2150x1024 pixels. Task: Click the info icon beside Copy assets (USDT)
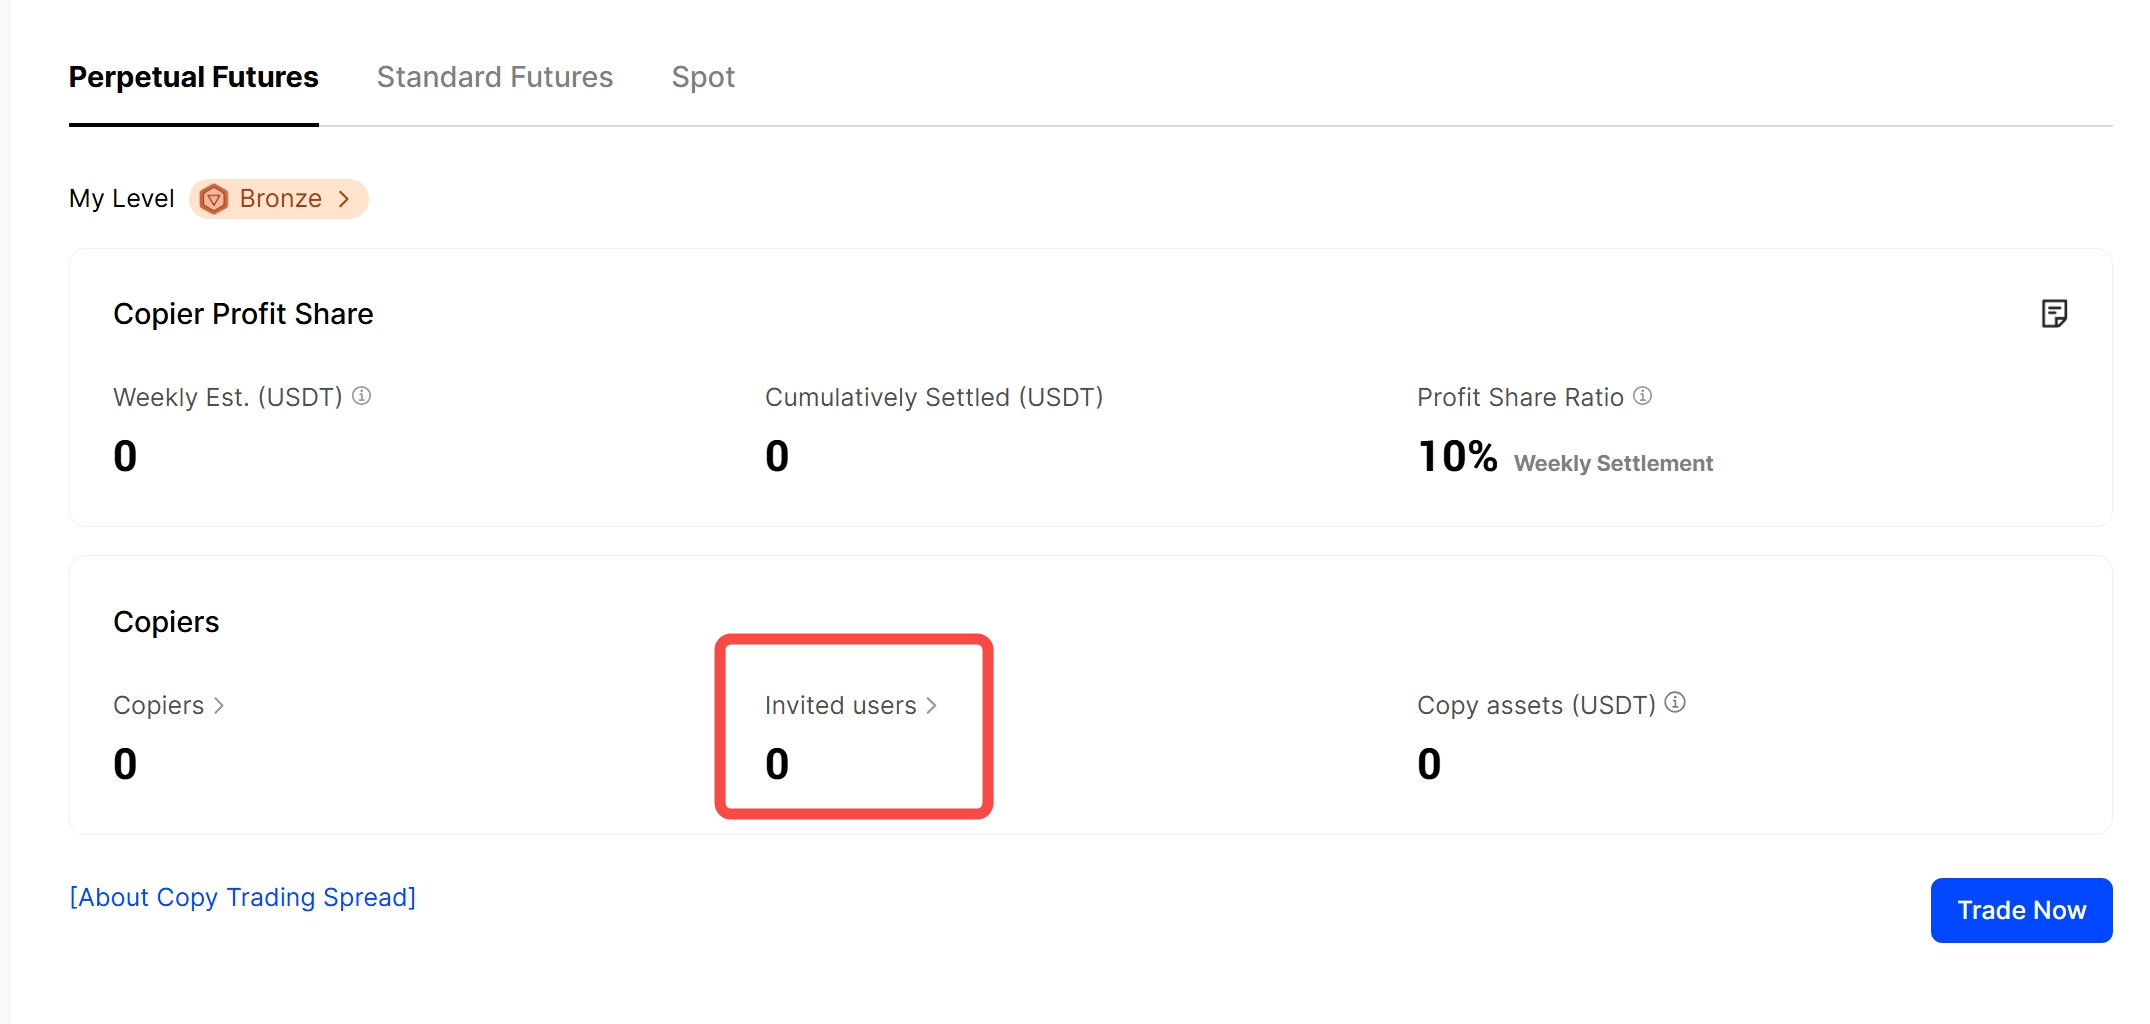pos(1675,703)
